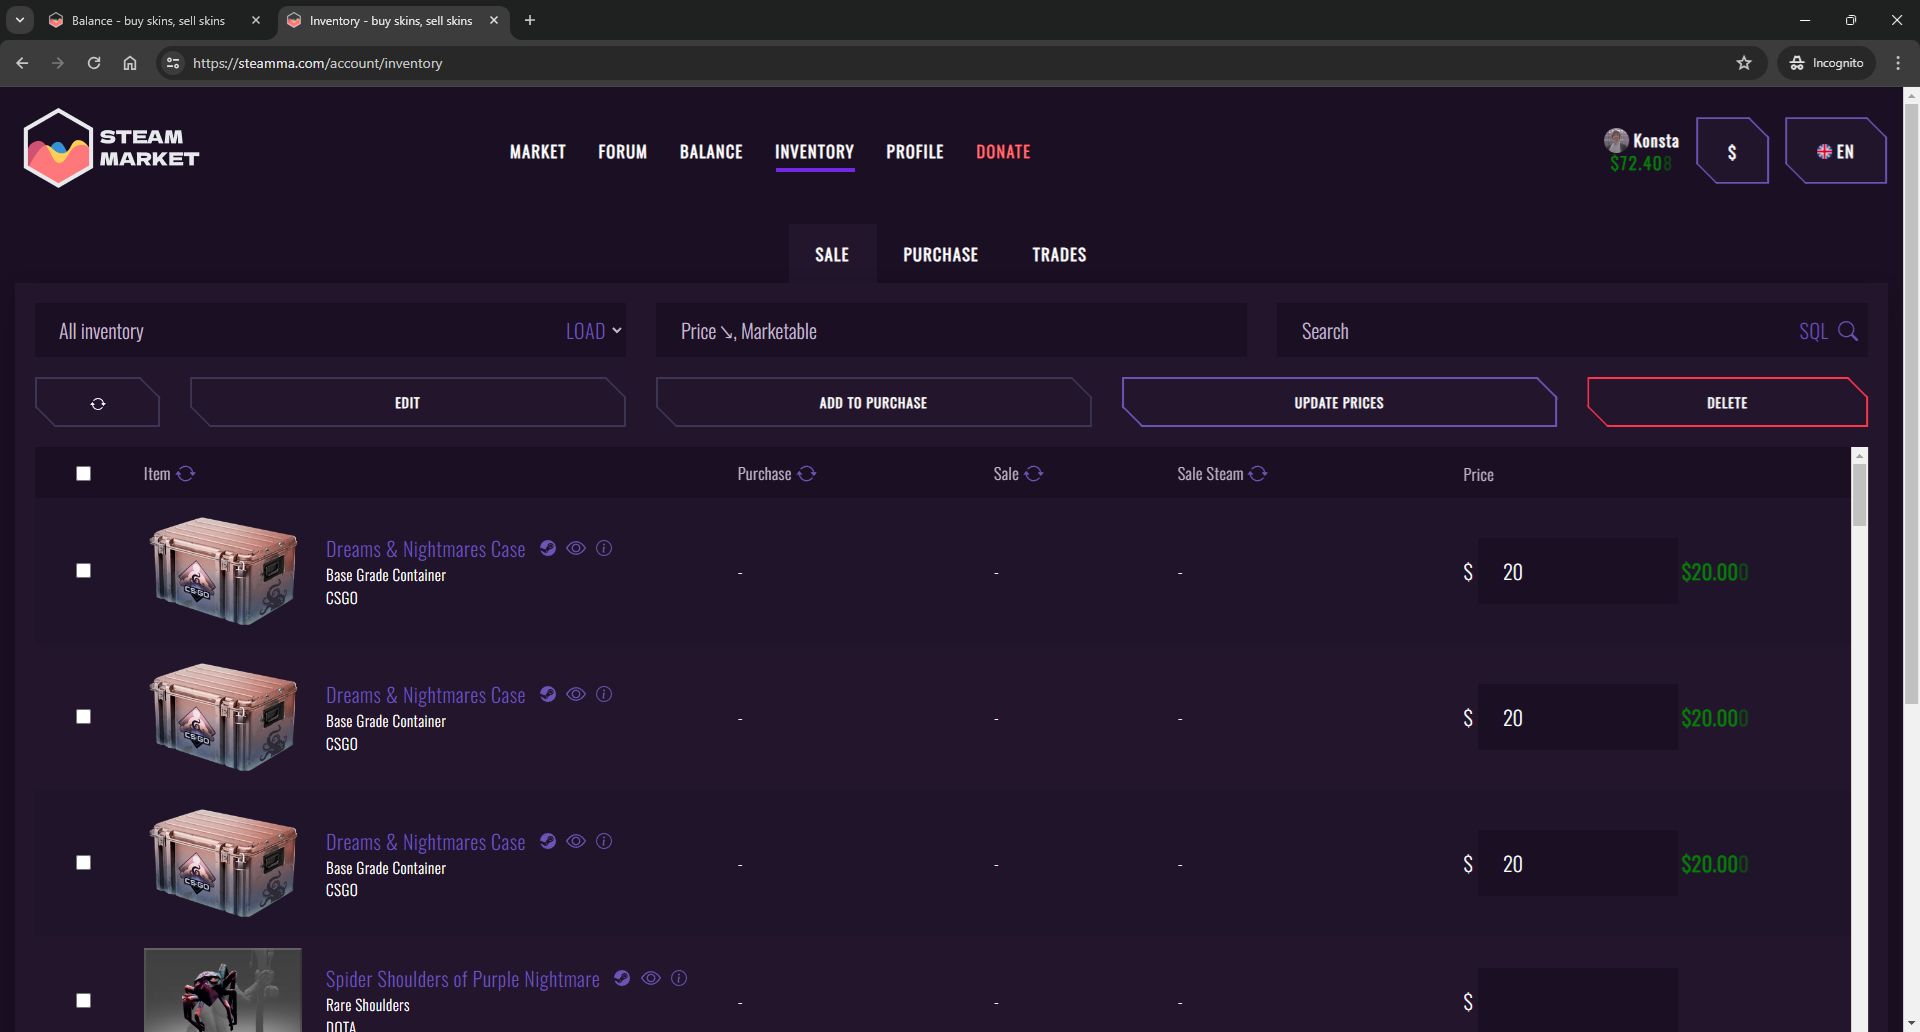Screen dimensions: 1920x1032
Task: Expand the All inventory LOAD dropdown
Action: tap(594, 331)
